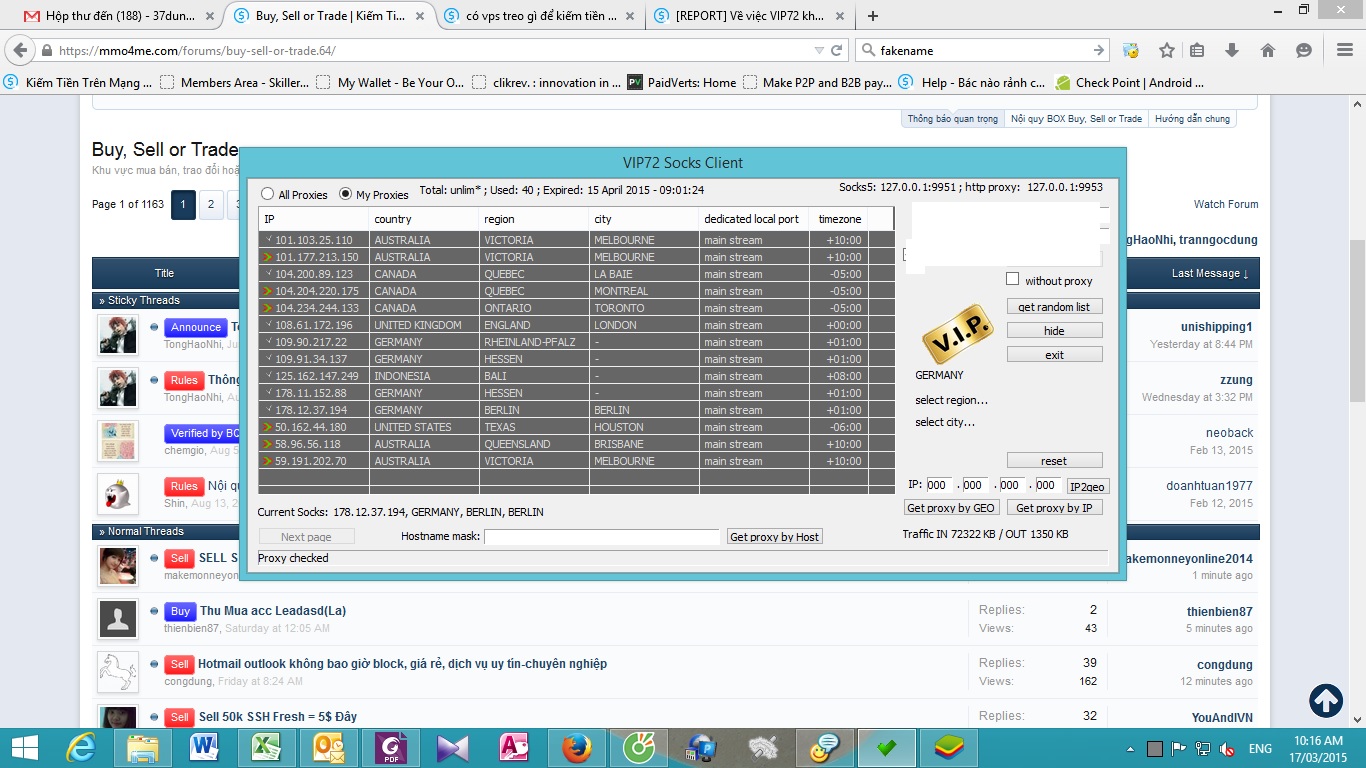The width and height of the screenshot is (1366, 768).
Task: Open Microsoft Outlook from the taskbar
Action: click(x=327, y=748)
